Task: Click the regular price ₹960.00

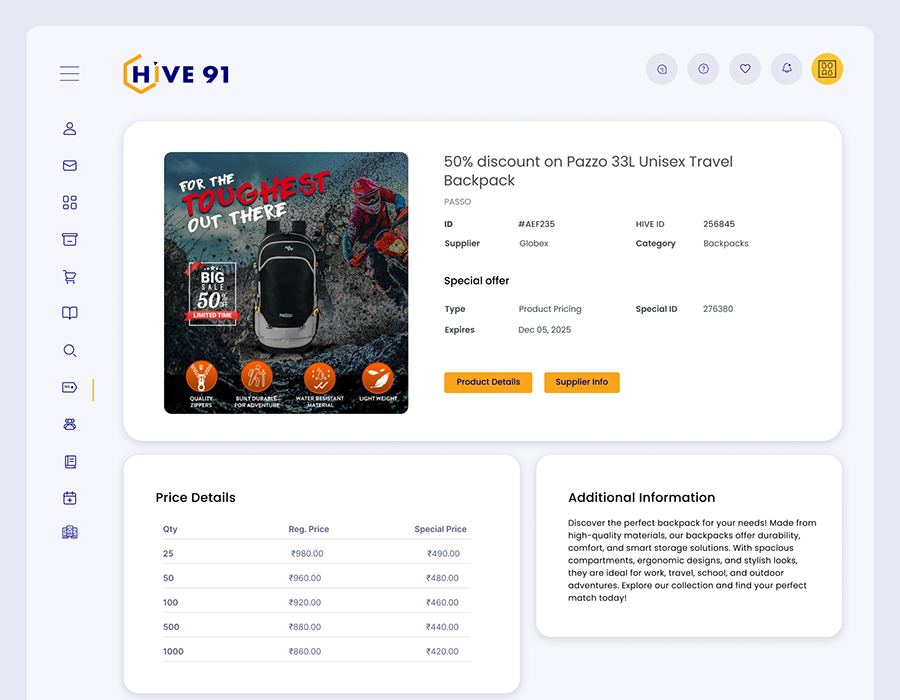Action: [305, 578]
